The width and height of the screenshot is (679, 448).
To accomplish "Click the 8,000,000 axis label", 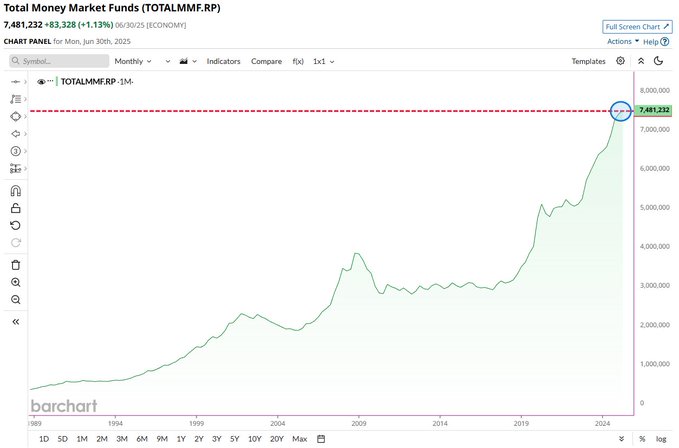I will pyautogui.click(x=655, y=90).
